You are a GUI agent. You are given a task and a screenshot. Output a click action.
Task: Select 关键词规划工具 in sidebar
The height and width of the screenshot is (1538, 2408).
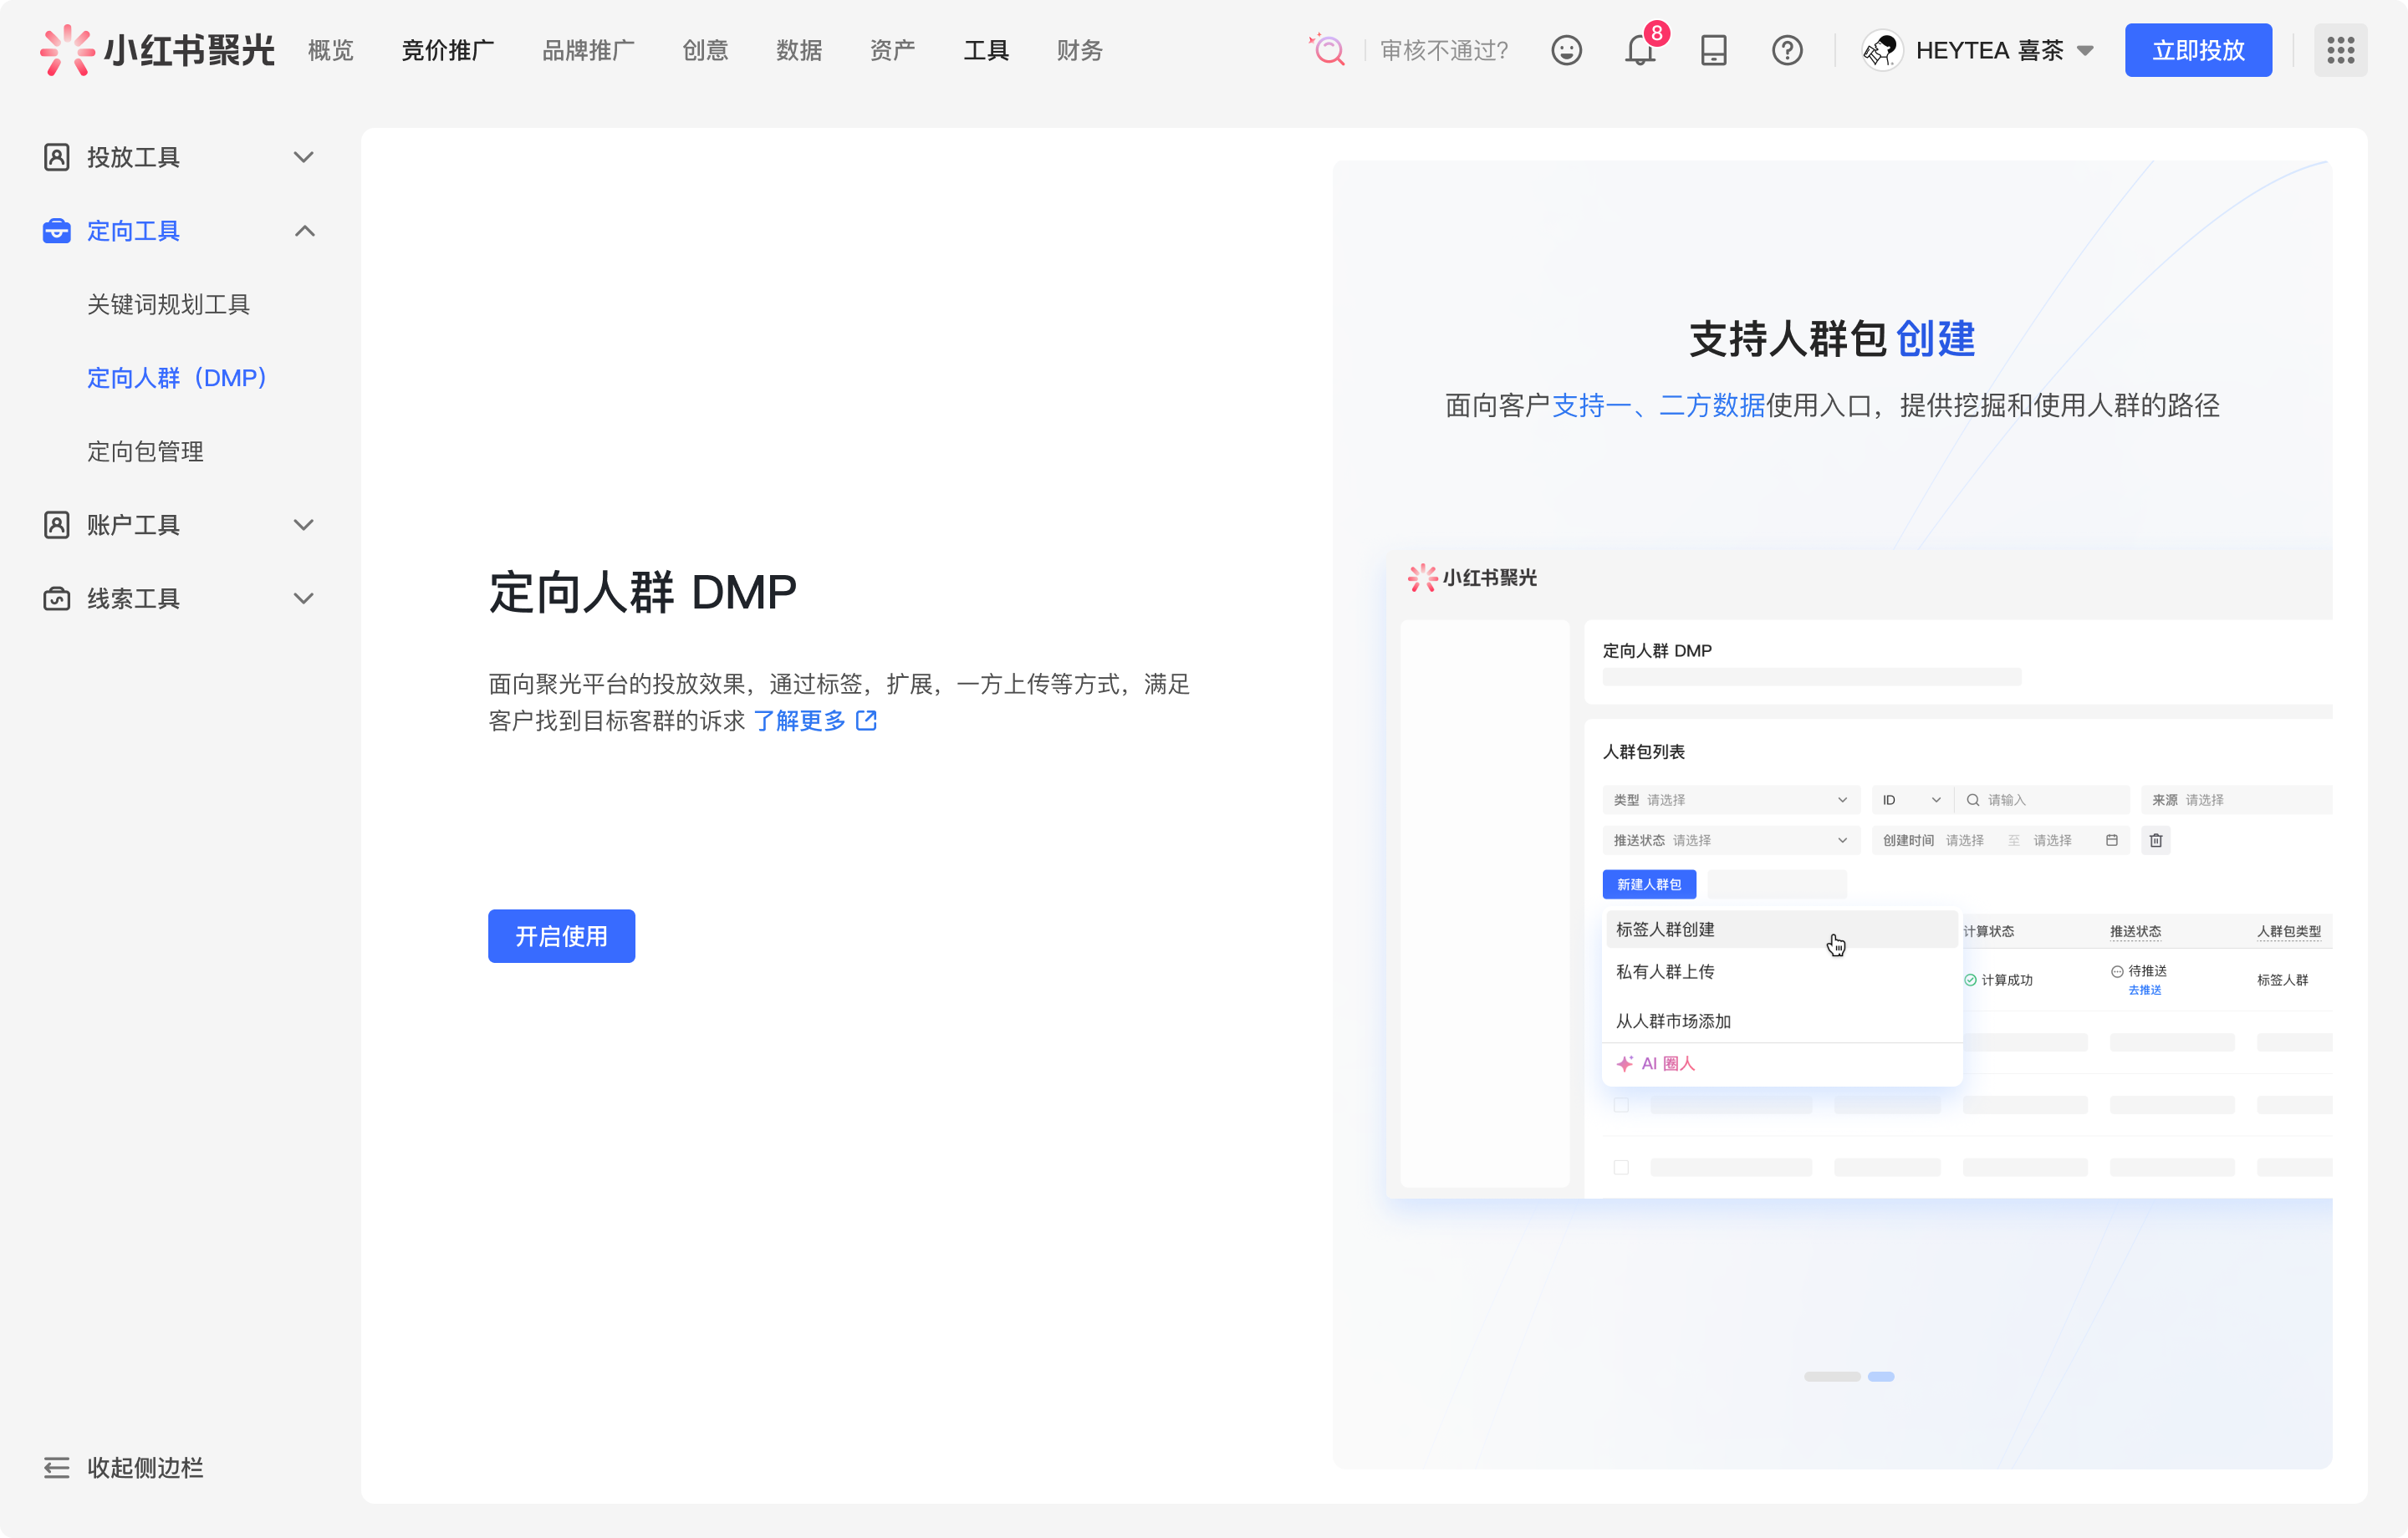(x=168, y=304)
